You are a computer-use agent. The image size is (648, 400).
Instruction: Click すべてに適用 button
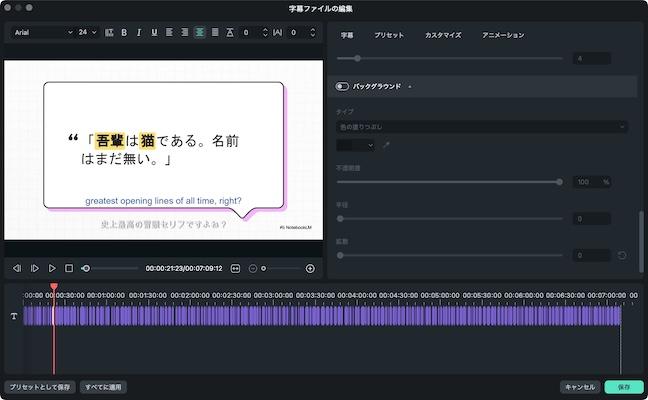pos(103,387)
